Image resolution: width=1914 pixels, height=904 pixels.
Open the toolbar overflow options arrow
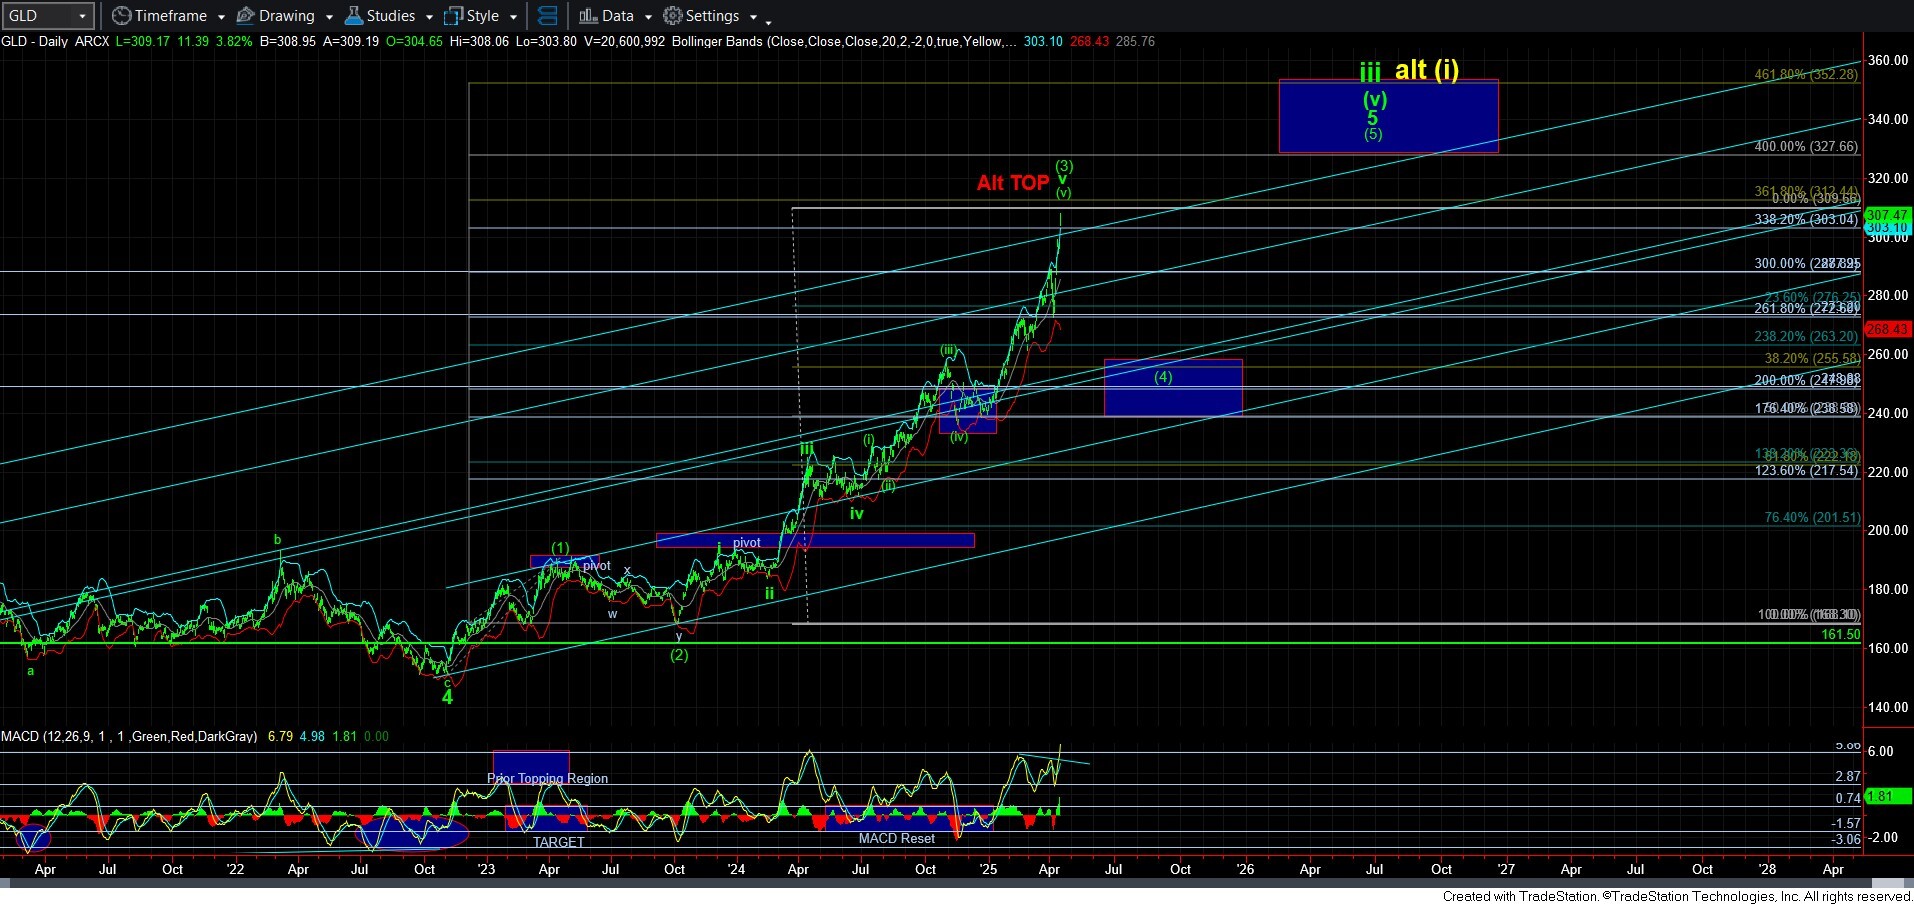click(768, 21)
